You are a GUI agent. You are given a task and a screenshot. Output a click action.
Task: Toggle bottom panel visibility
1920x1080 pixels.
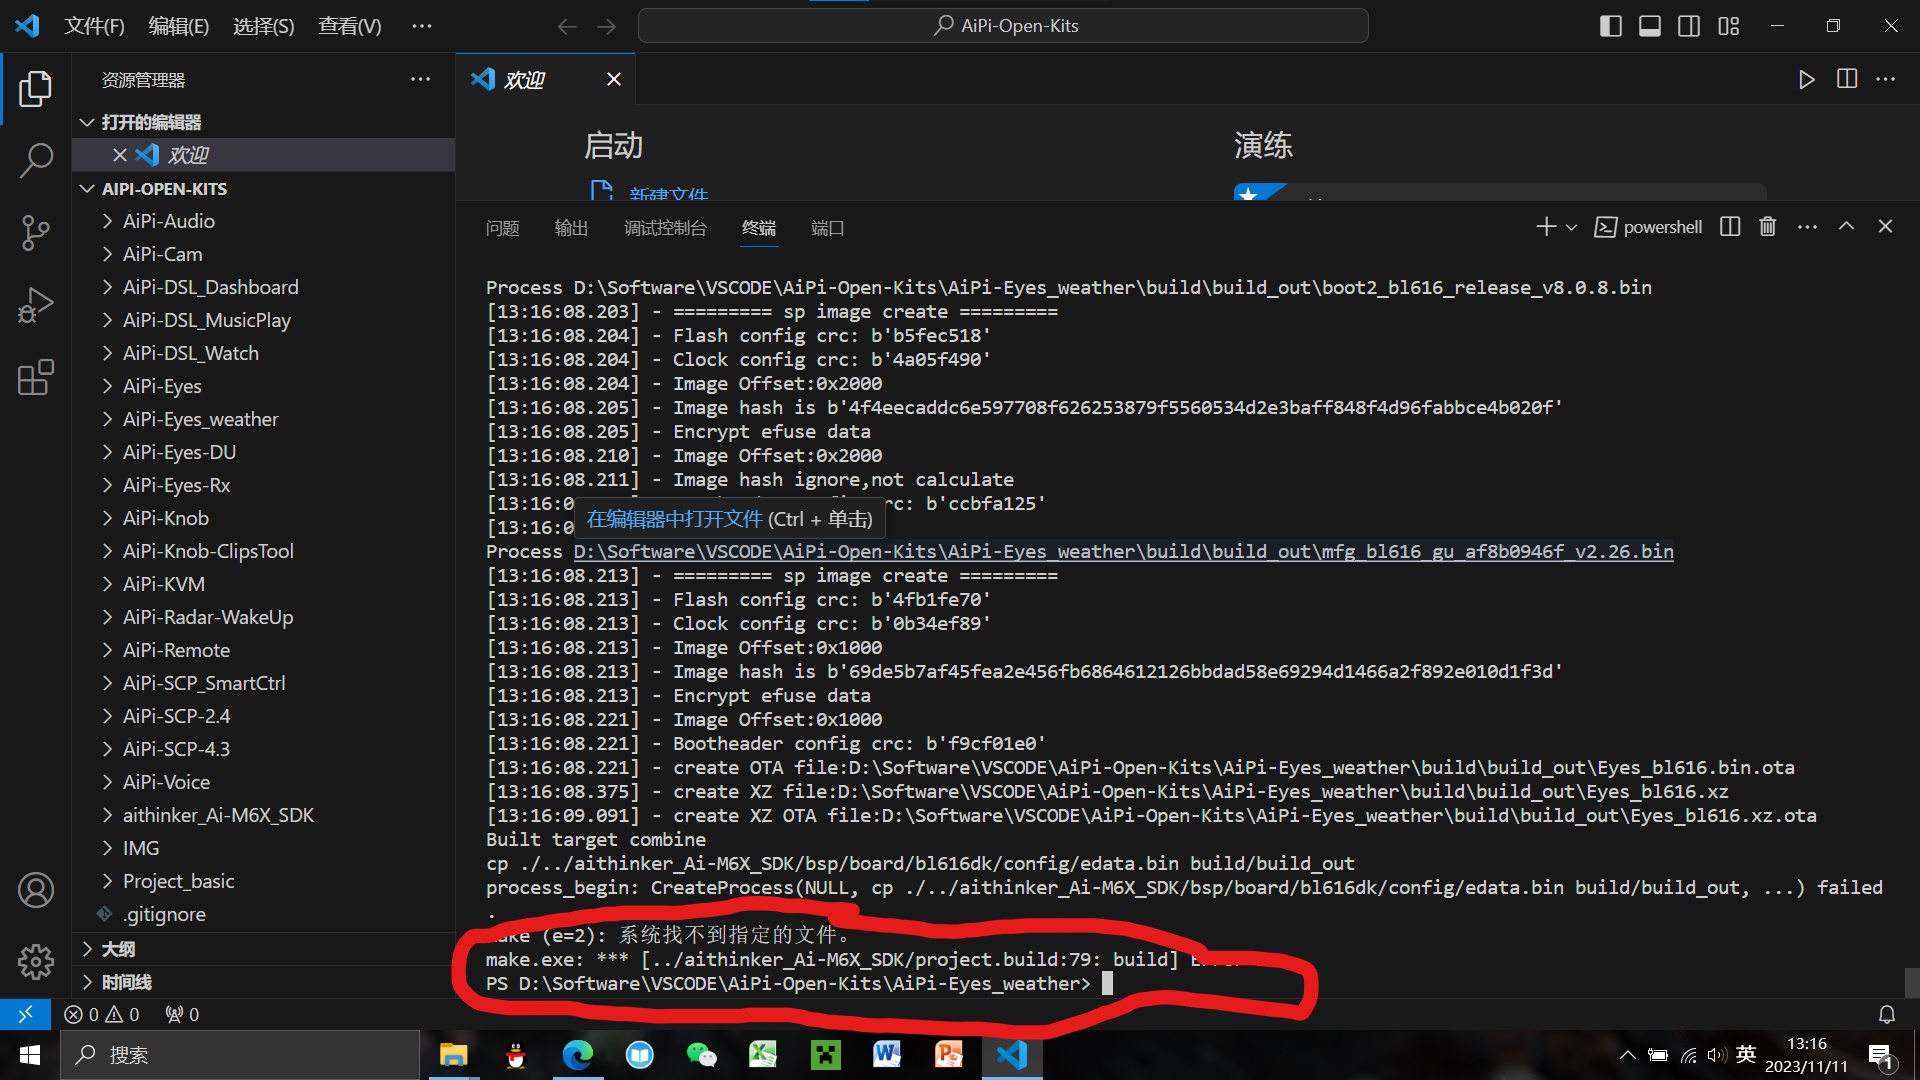(1650, 26)
